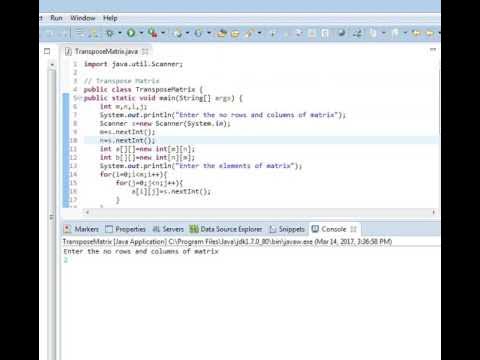
Task: Open the Run dropdown arrow
Action: [141, 33]
